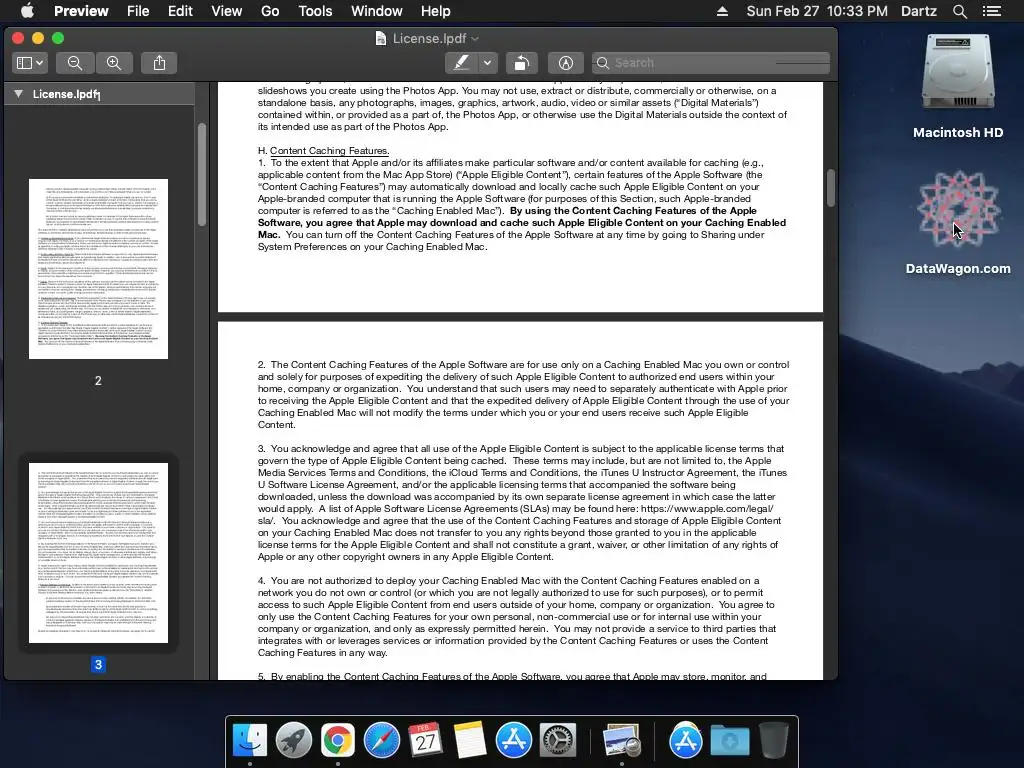This screenshot has width=1024, height=768.
Task: Click the Dartz user name menu
Action: [919, 11]
